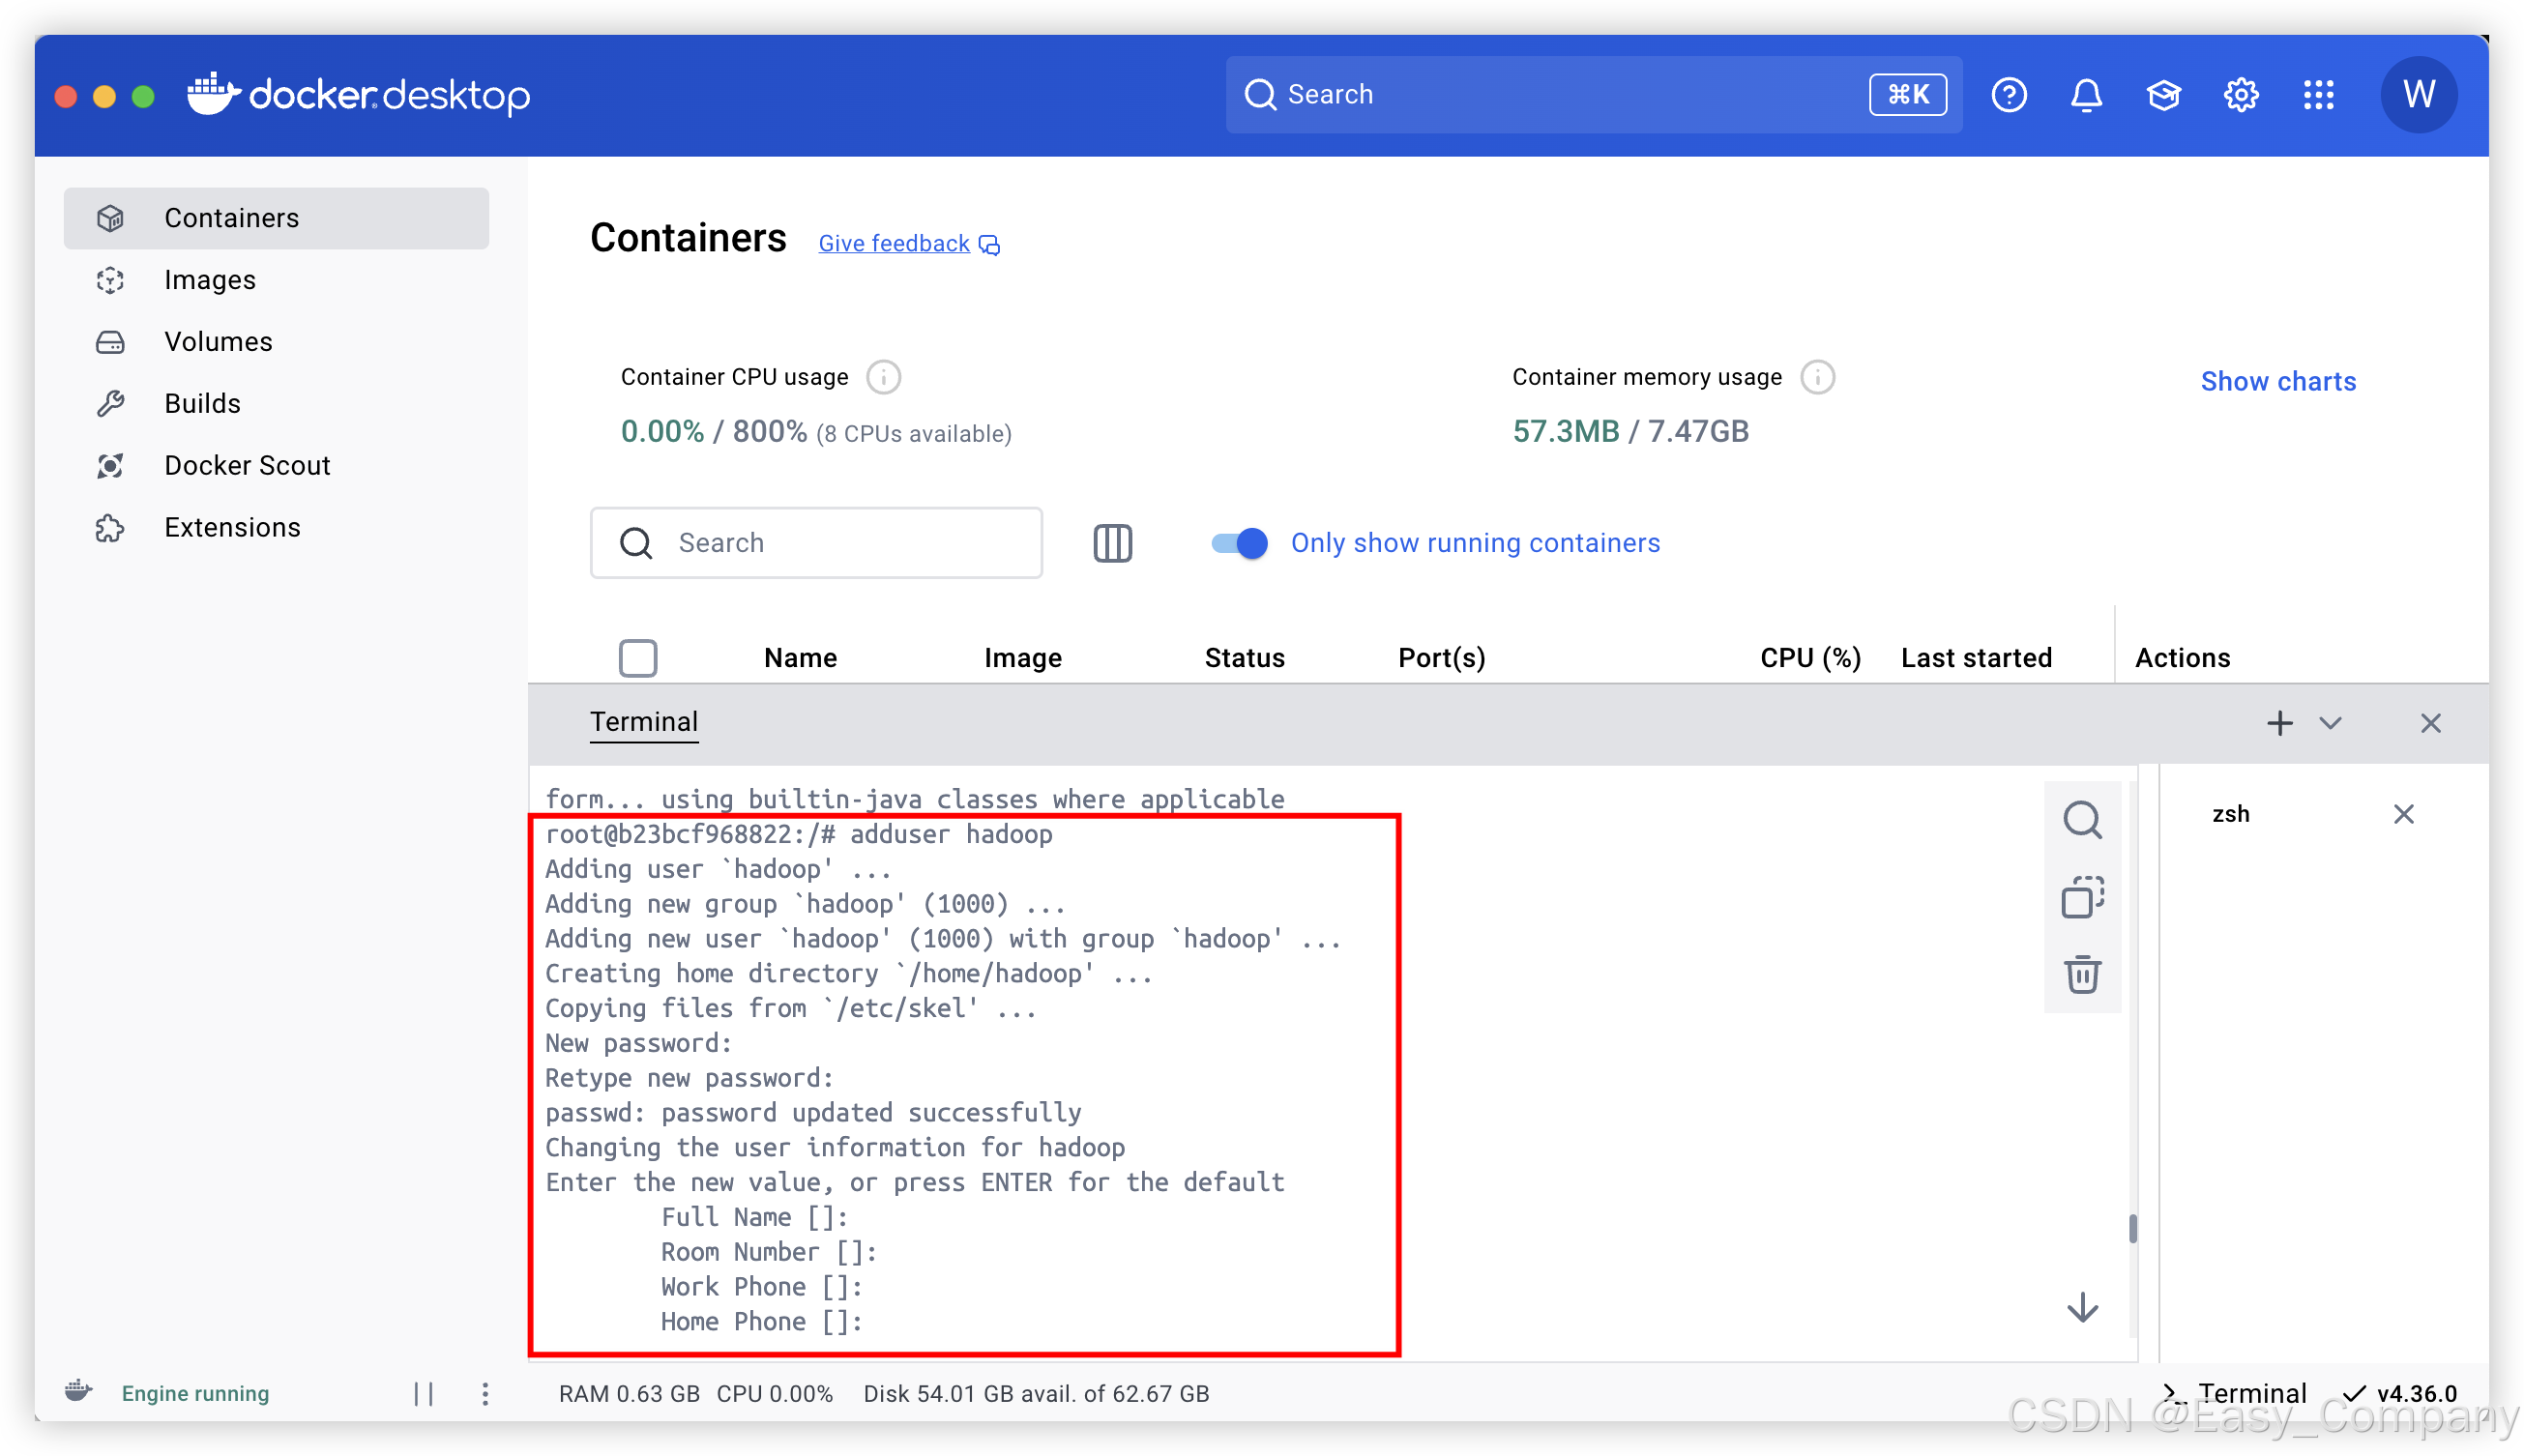Click the 57.3MB / 7.47GB memory value

pos(1629,432)
